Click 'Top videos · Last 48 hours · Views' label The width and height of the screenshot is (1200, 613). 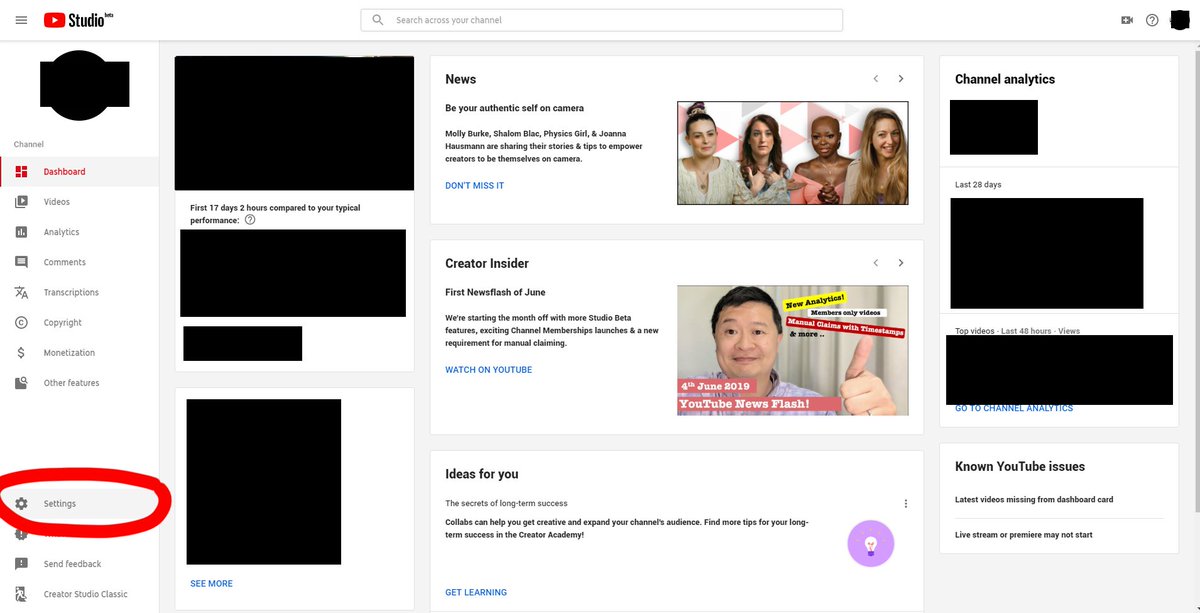(1017, 331)
